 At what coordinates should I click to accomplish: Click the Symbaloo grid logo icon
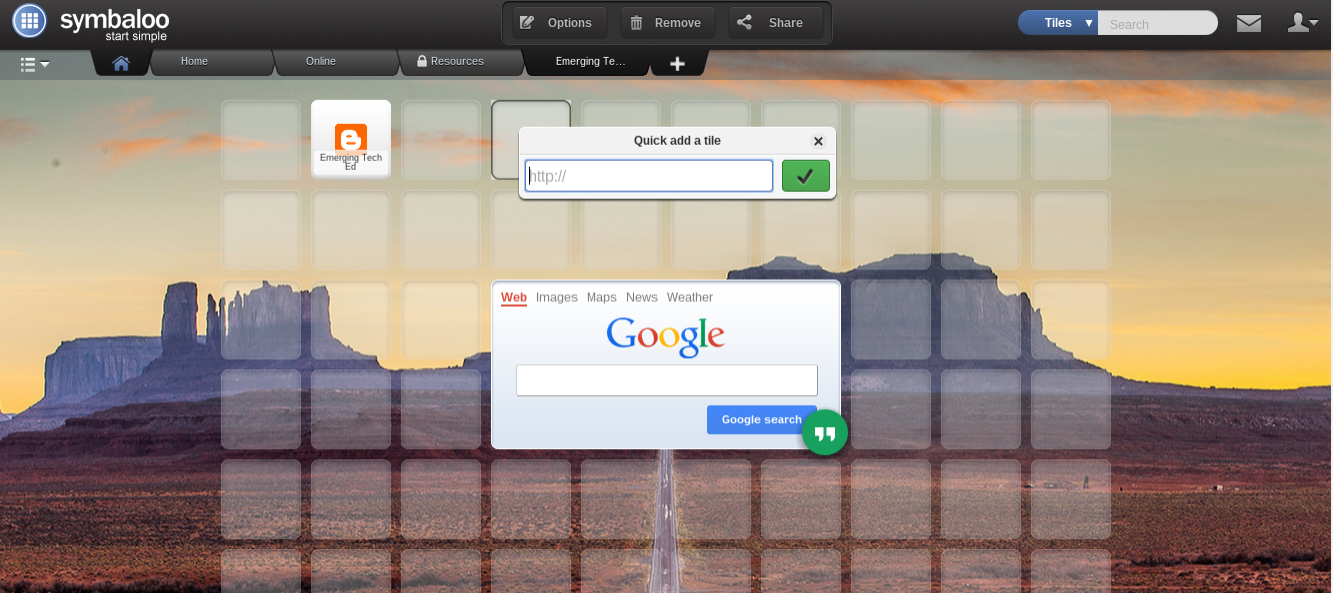(x=29, y=20)
